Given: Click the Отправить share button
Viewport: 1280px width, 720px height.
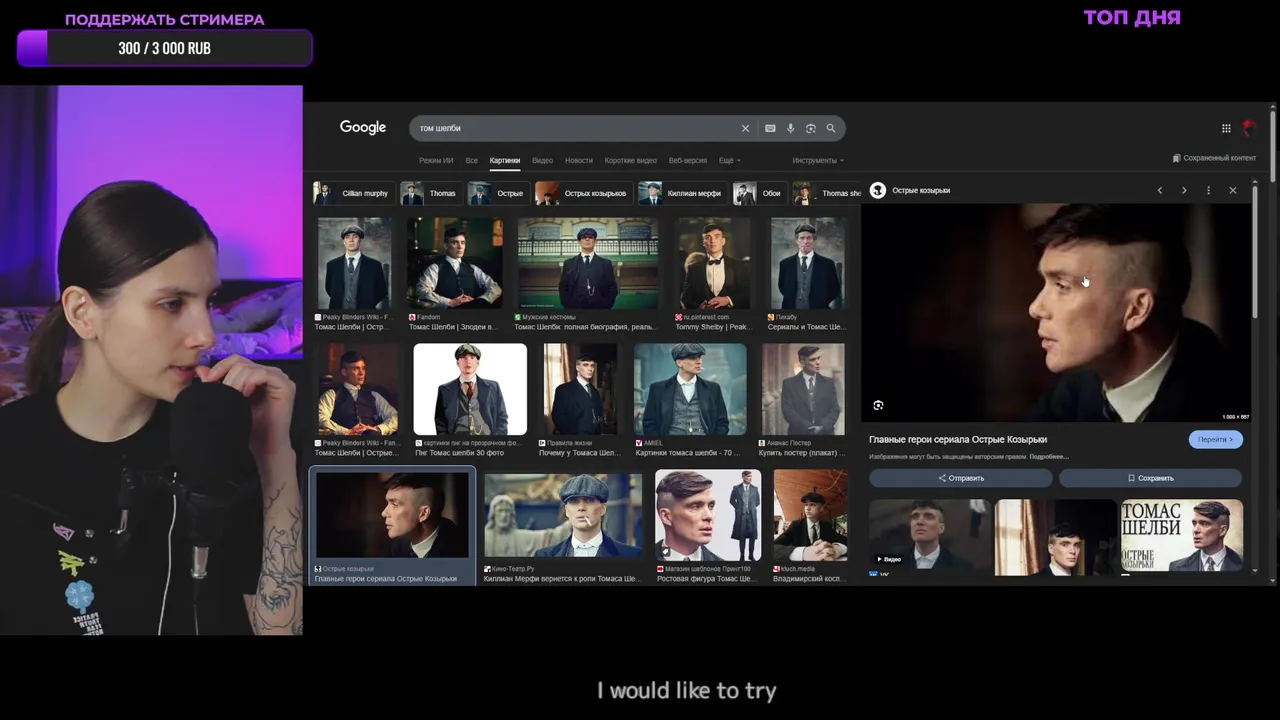Looking at the screenshot, I should [961, 478].
